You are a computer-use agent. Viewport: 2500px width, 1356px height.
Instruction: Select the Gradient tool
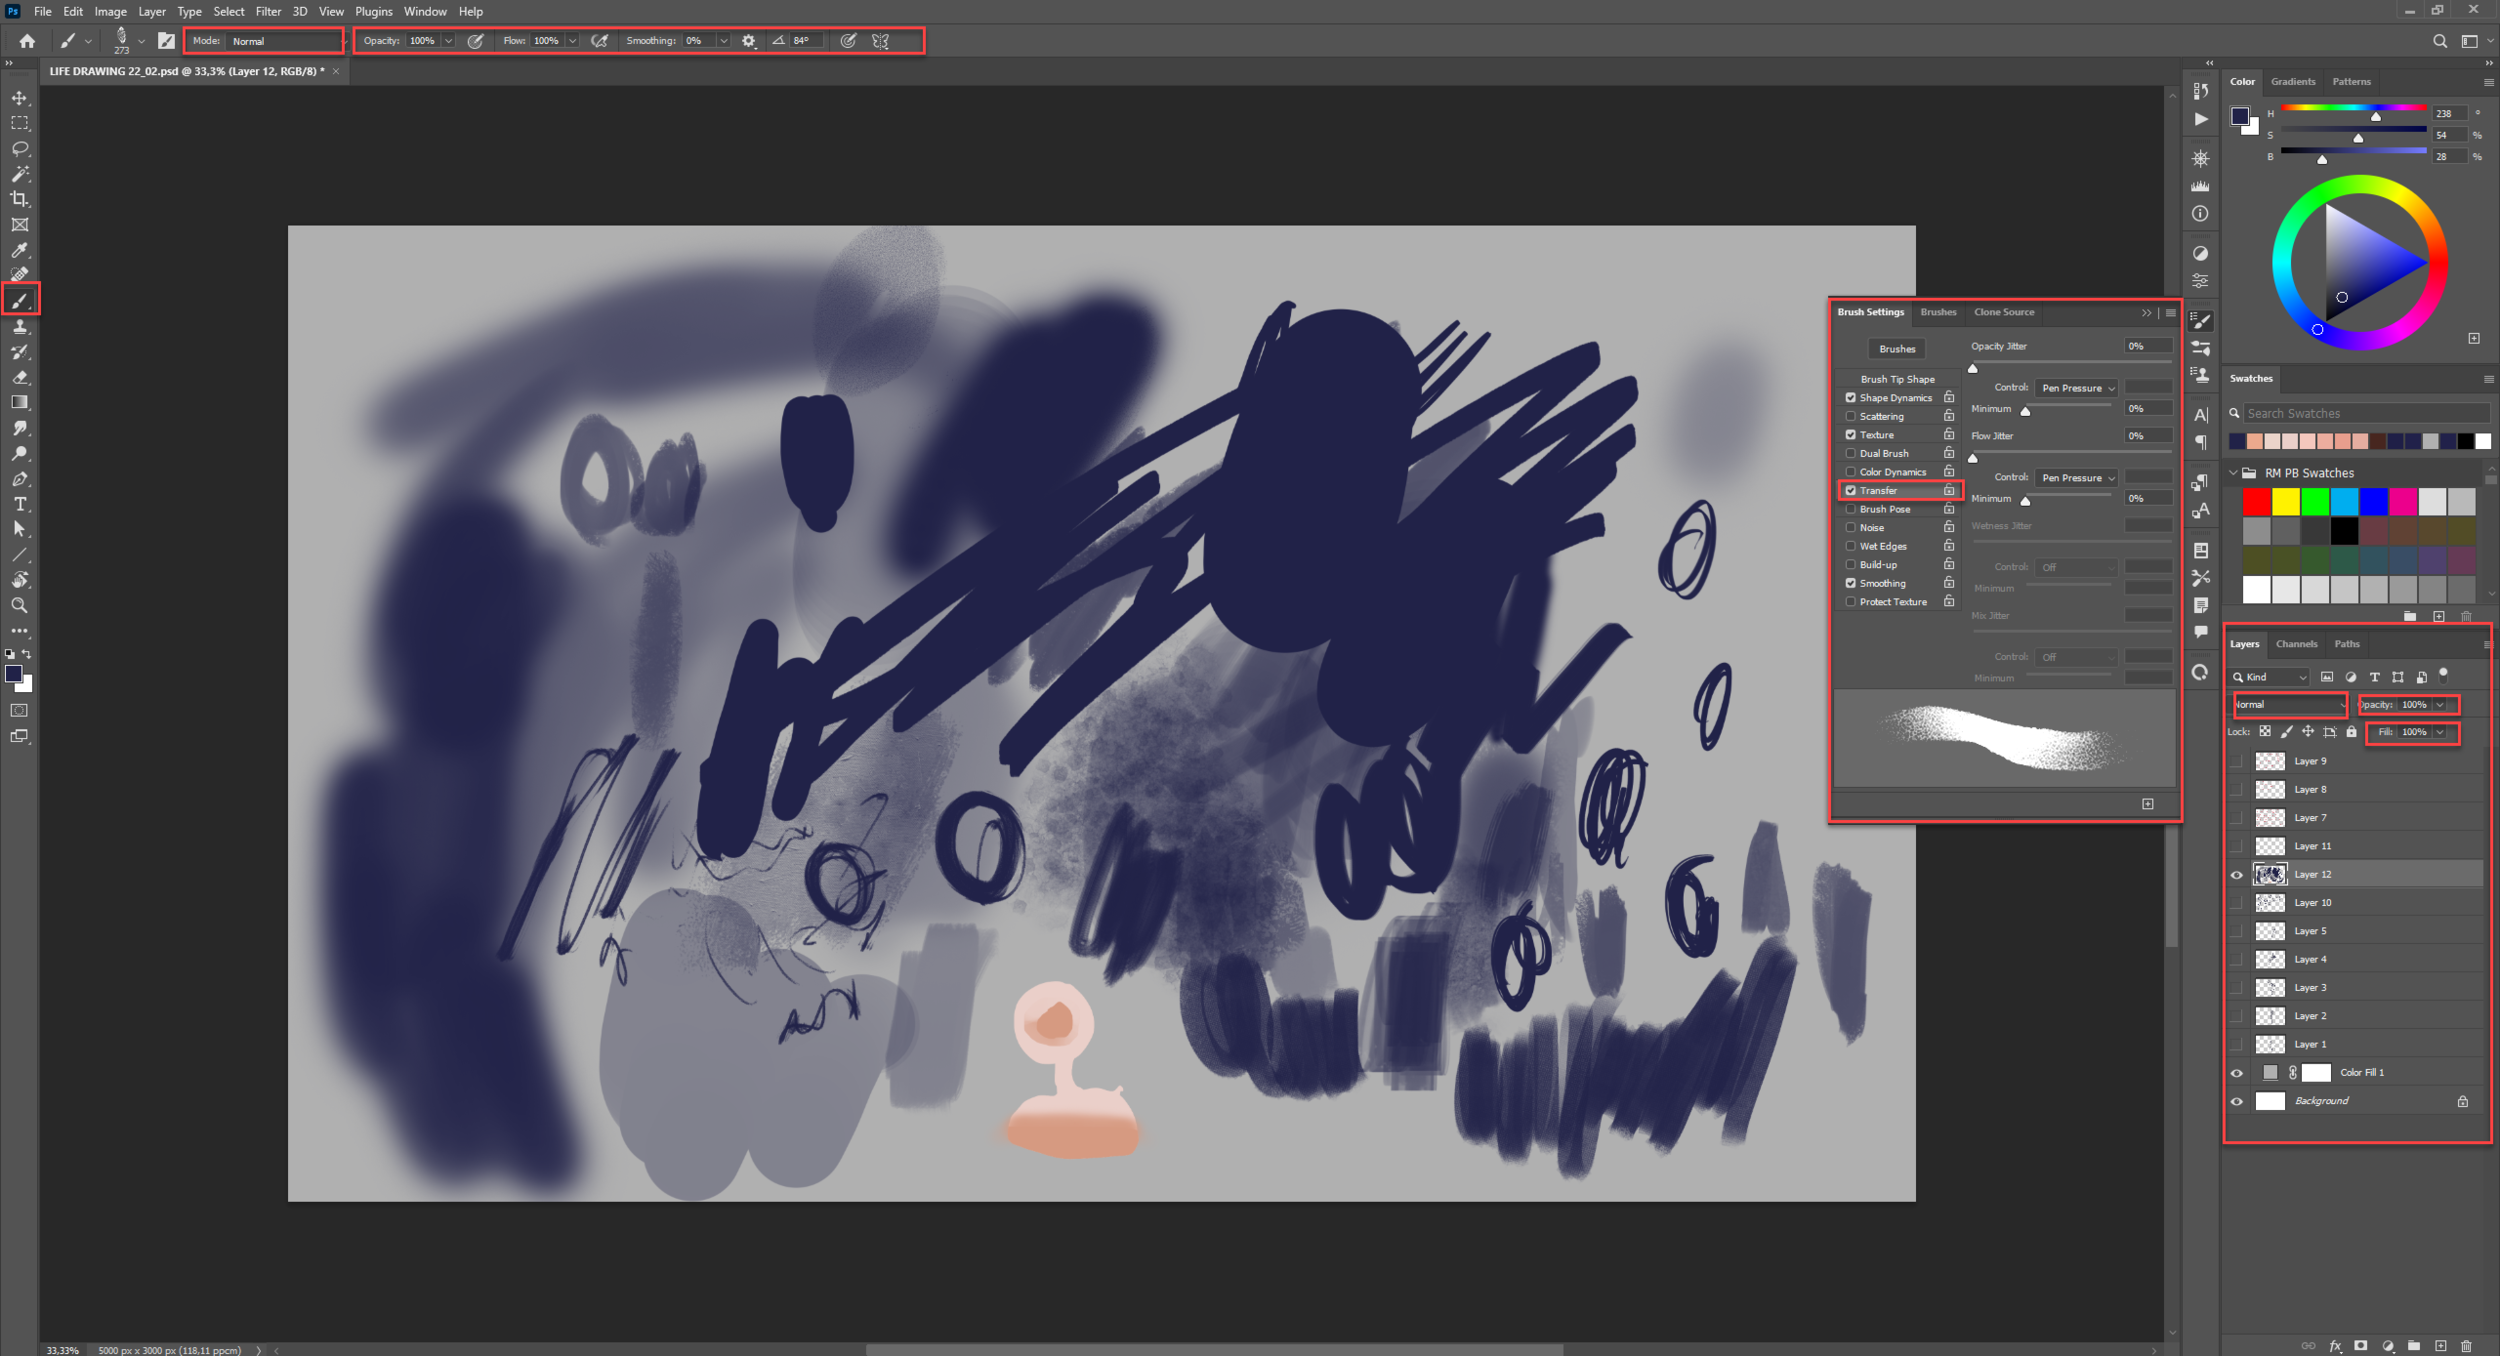click(20, 403)
